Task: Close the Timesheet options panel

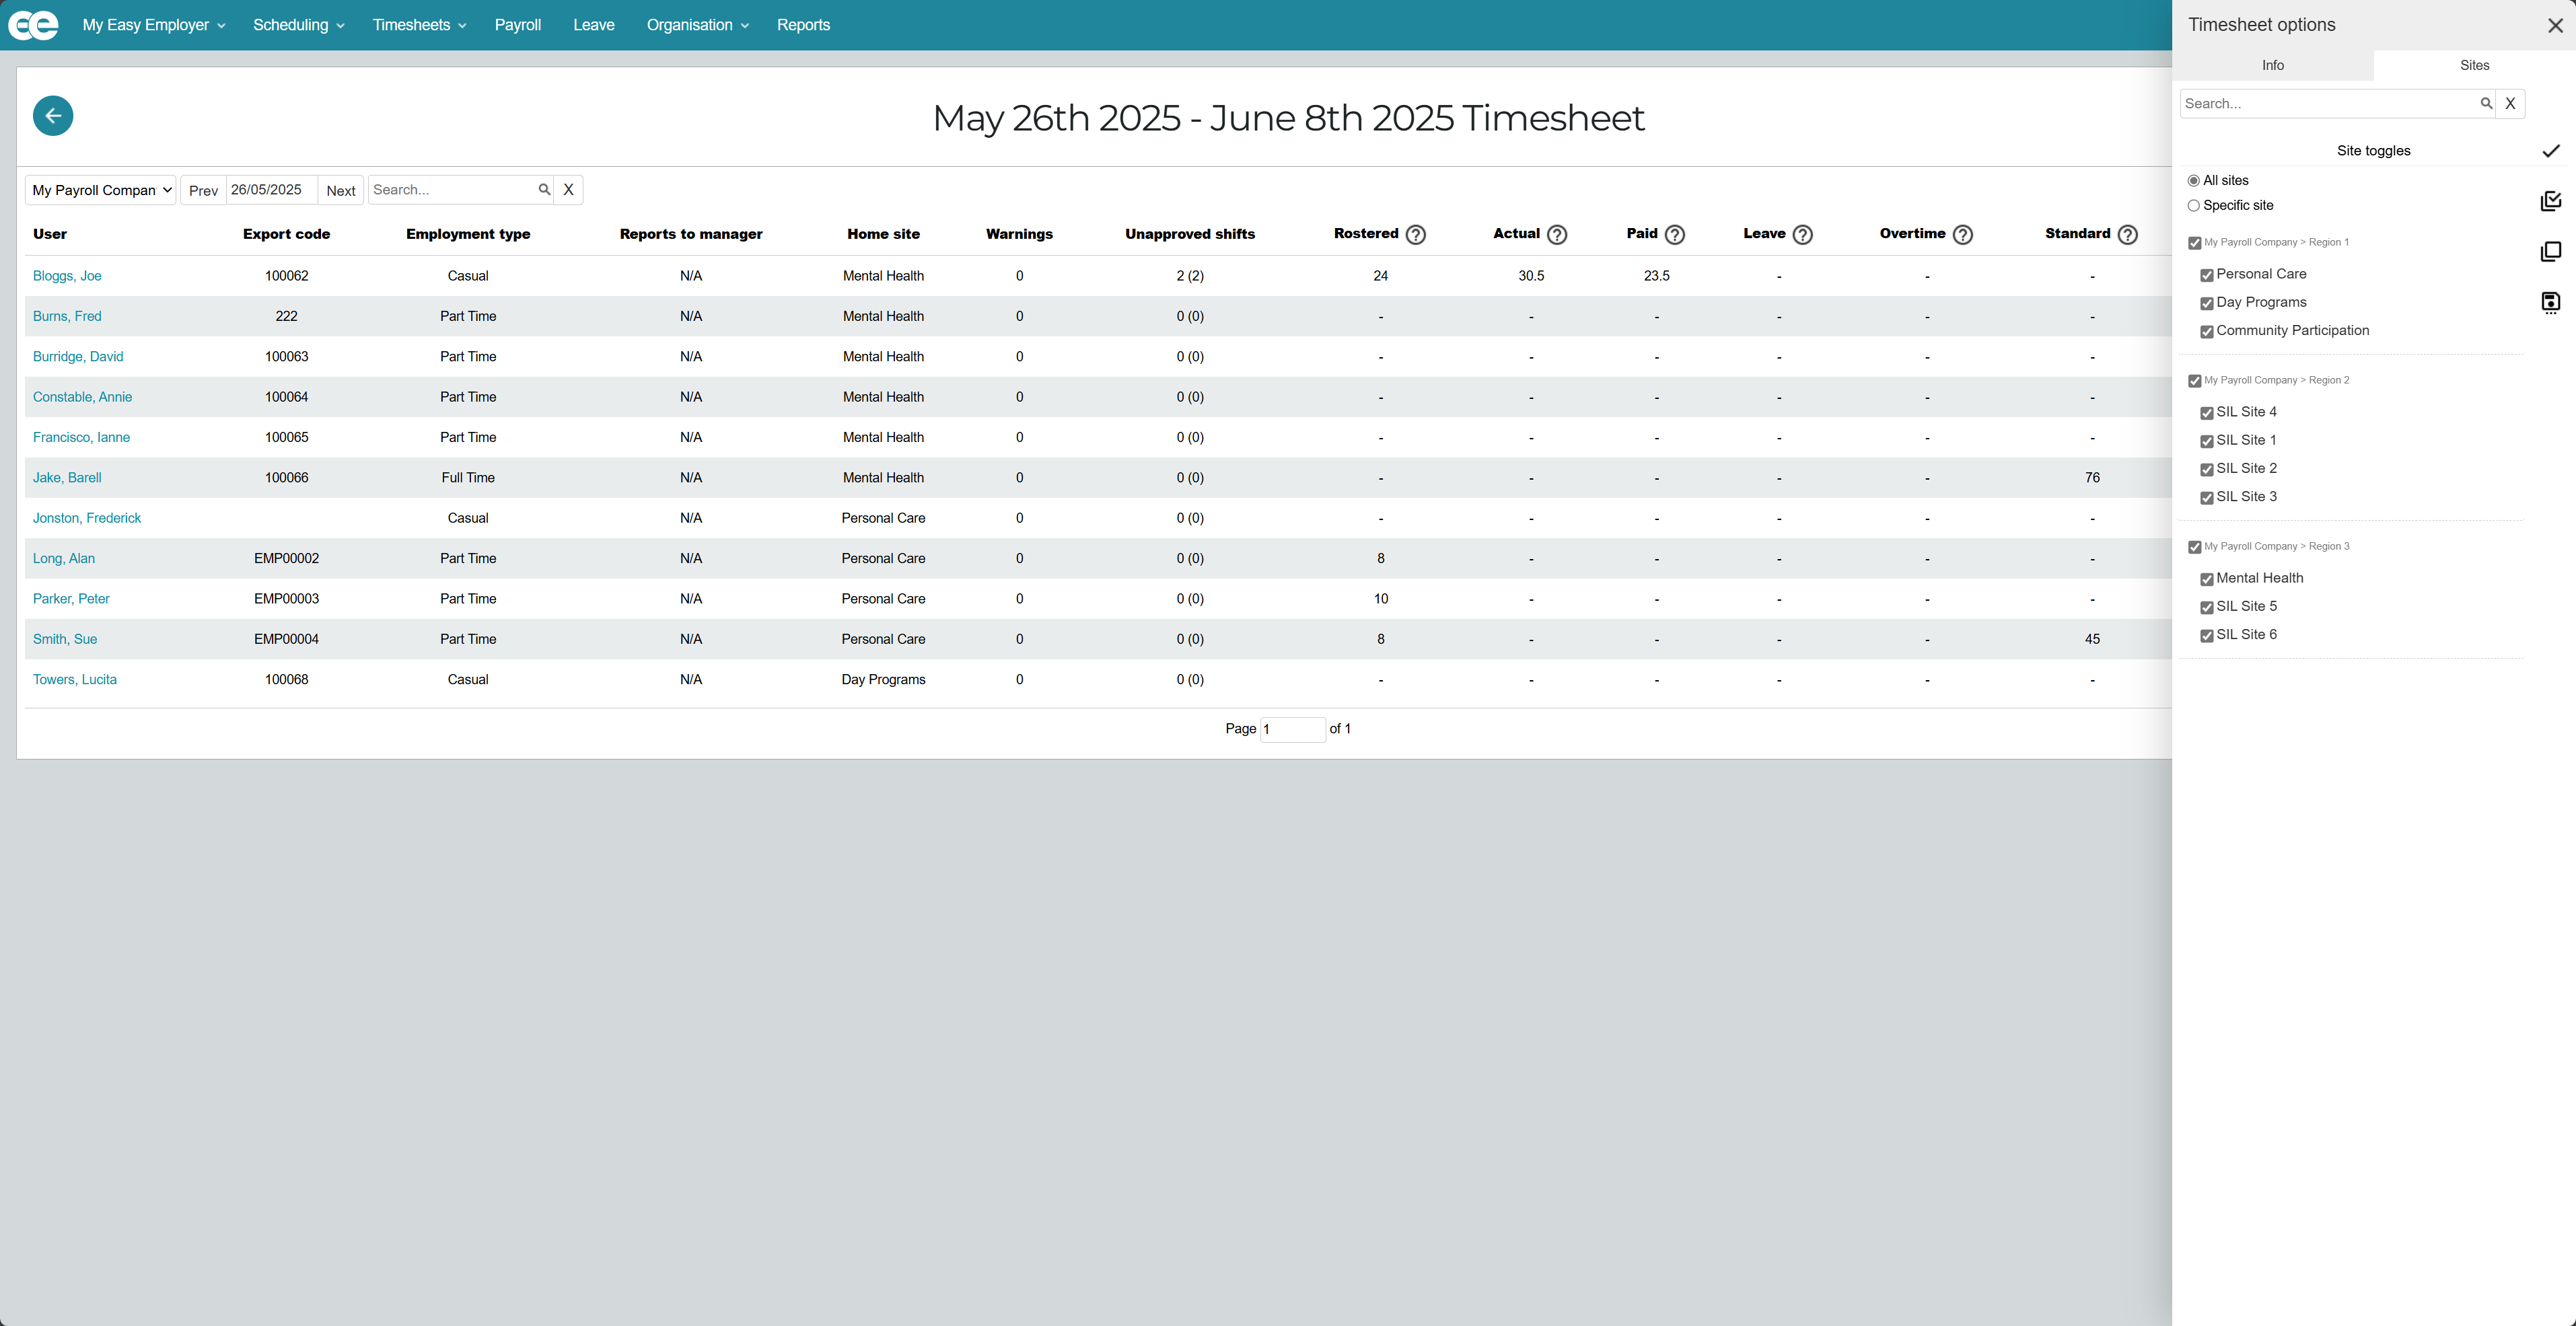Action: click(x=2555, y=25)
